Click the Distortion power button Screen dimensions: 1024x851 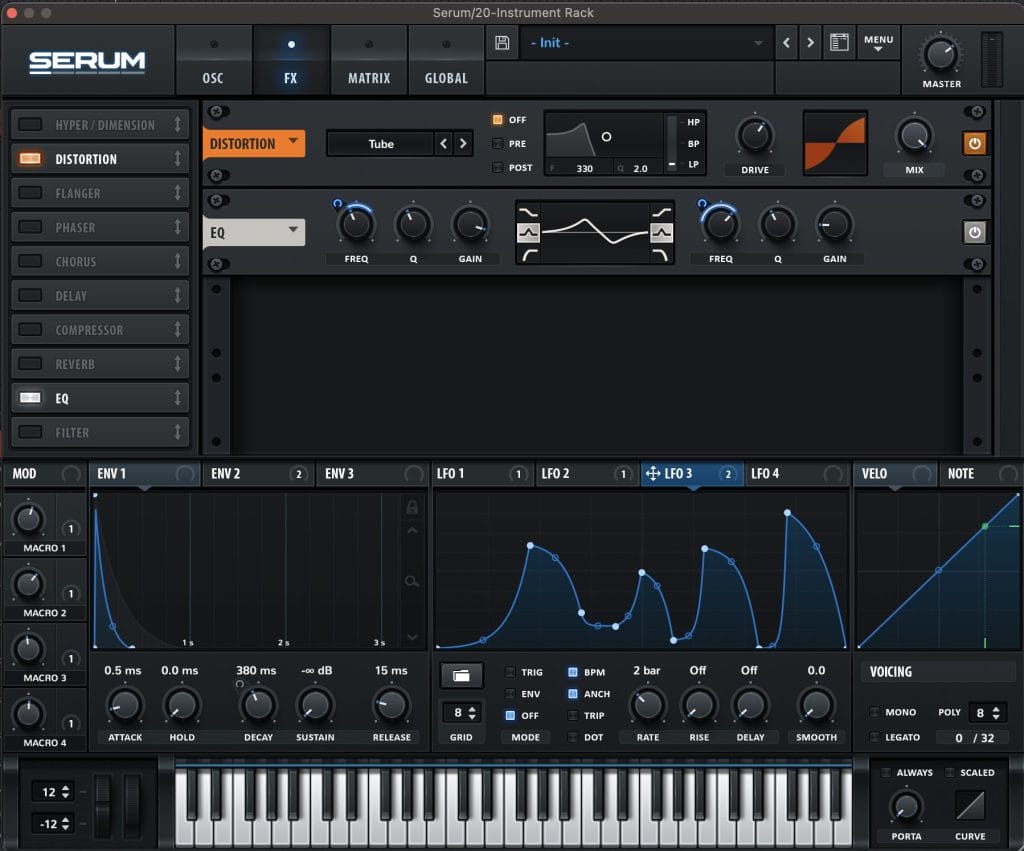pos(975,144)
